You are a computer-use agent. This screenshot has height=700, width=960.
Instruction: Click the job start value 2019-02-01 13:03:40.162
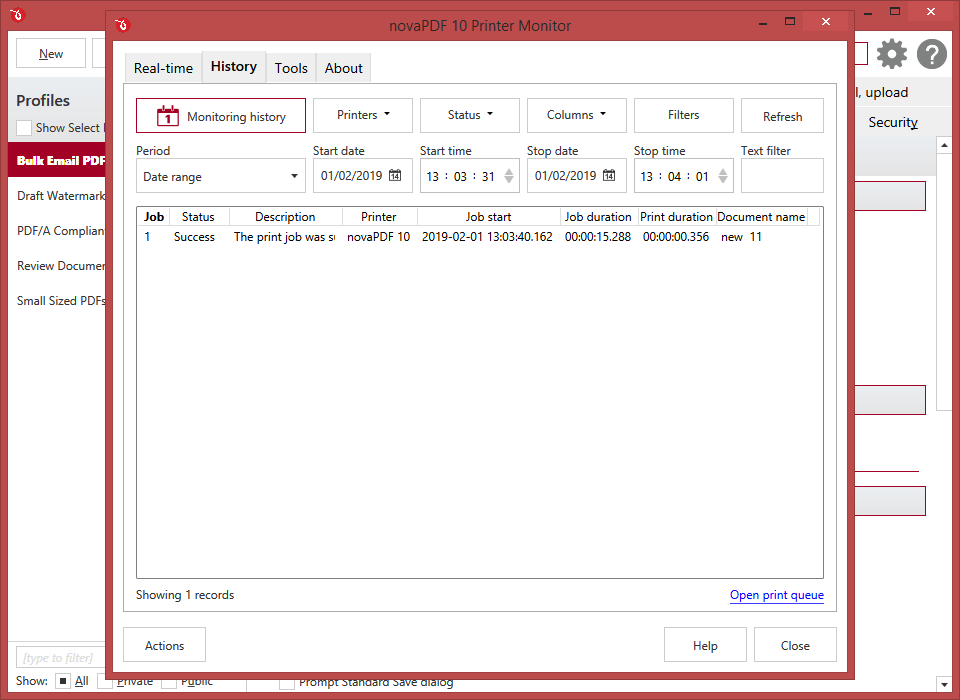tap(487, 236)
